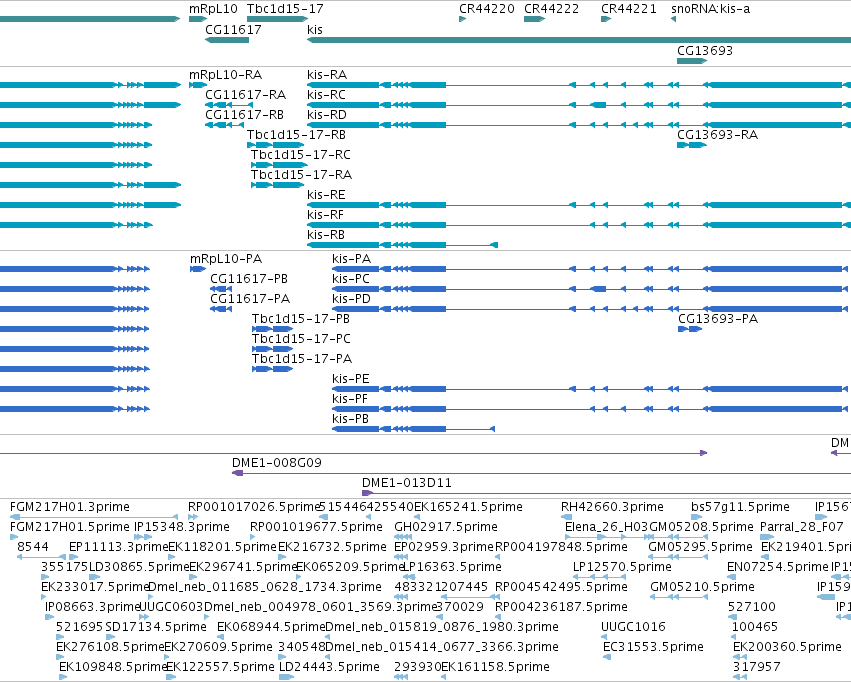Select the Tbc1d15-17-RA transcript

[277, 185]
